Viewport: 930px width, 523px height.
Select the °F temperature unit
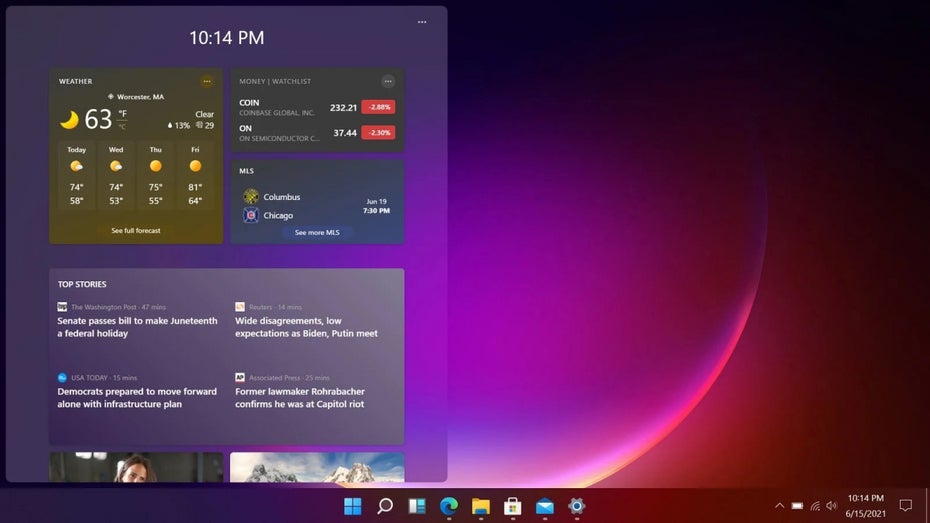click(x=122, y=113)
